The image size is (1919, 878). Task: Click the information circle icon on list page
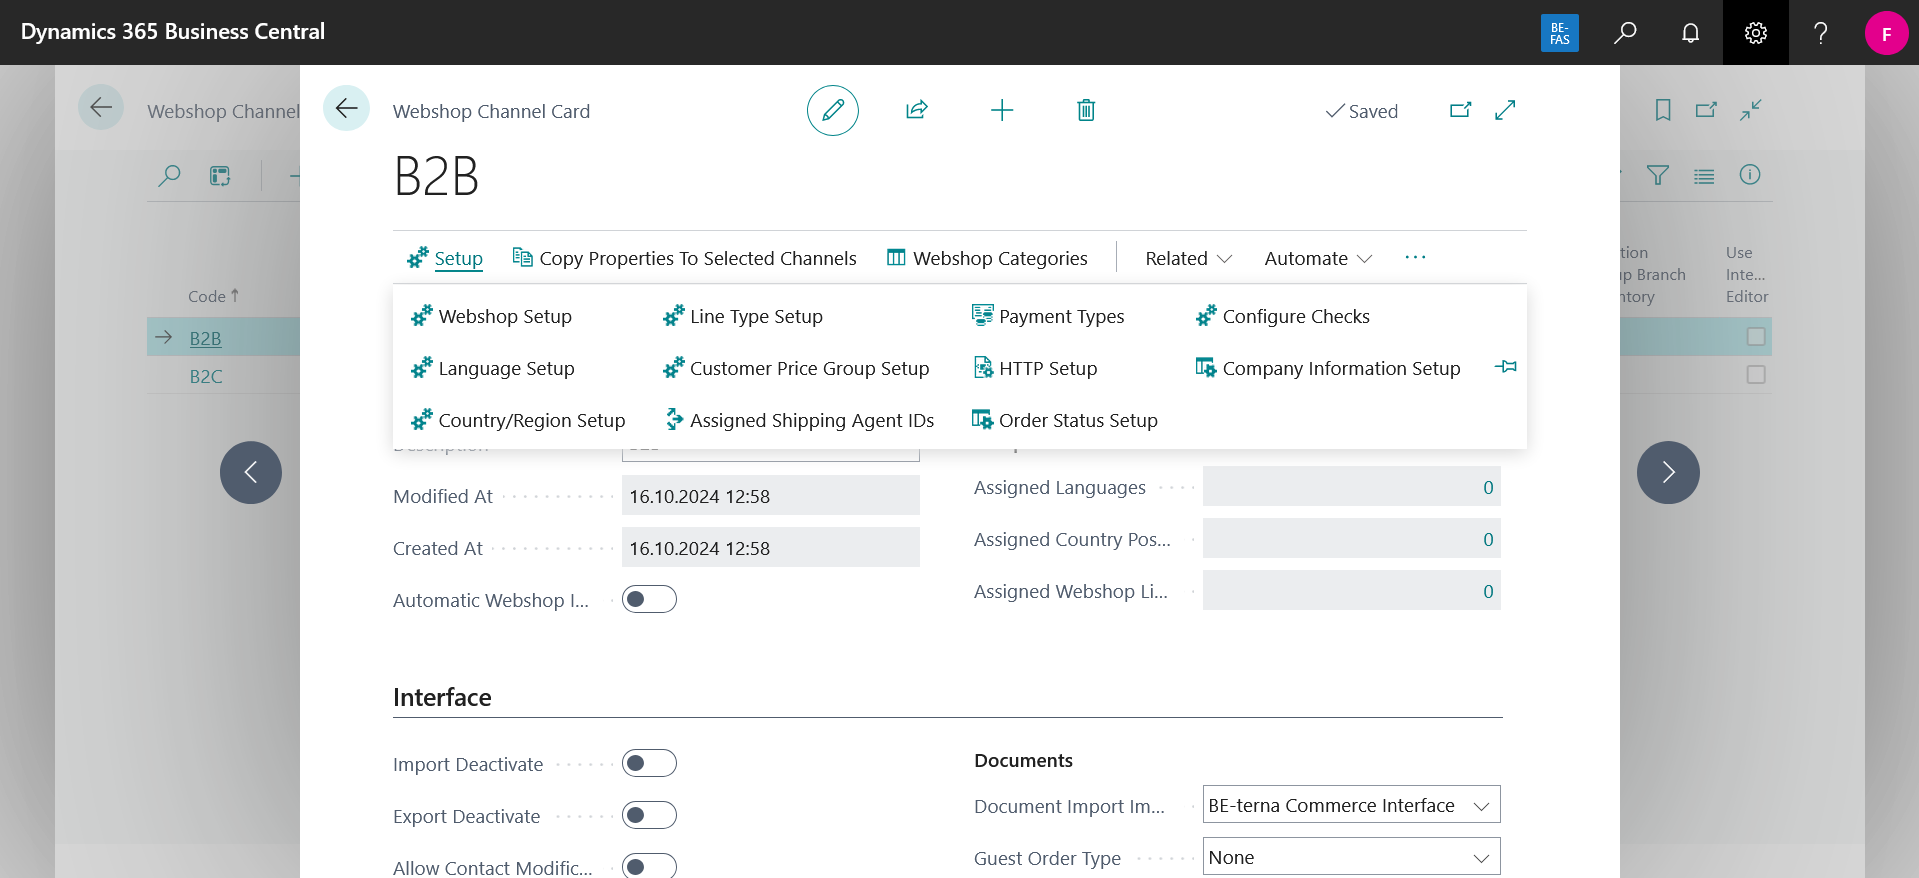(1750, 175)
